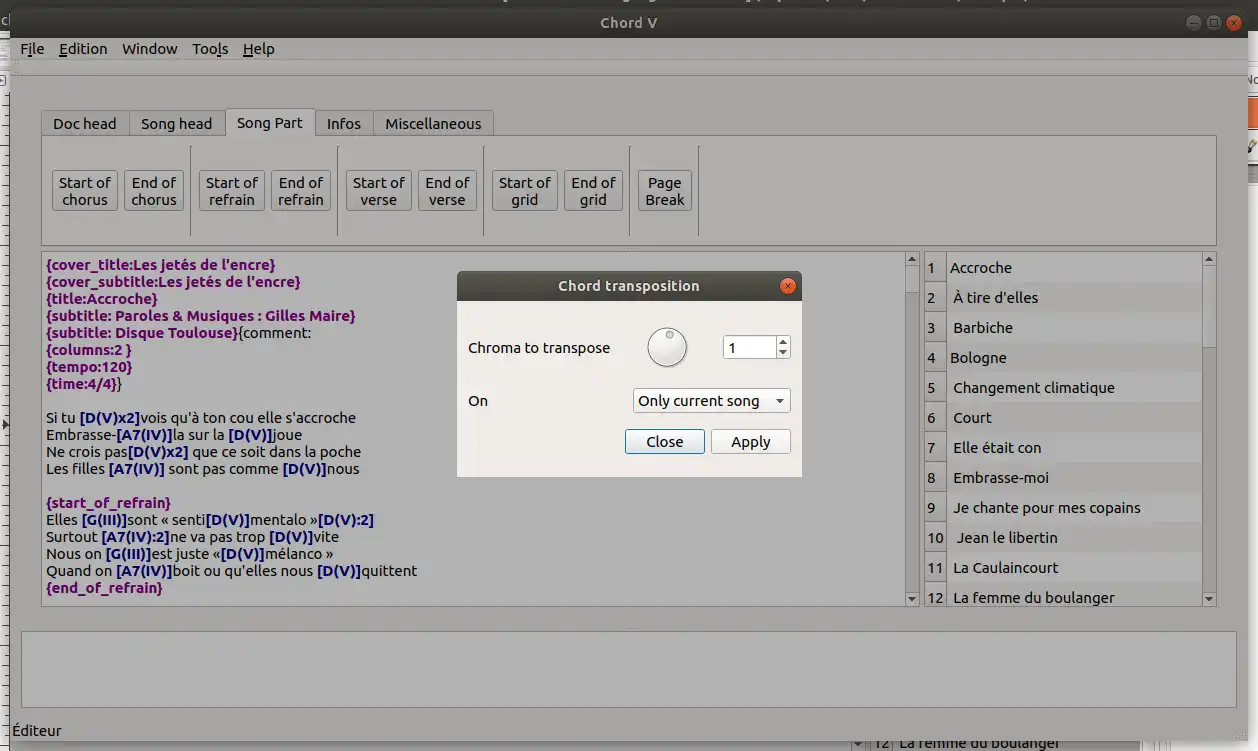Screen dimensions: 1258x751
Task: Switch to the Miscellaneous tab
Action: coord(433,124)
